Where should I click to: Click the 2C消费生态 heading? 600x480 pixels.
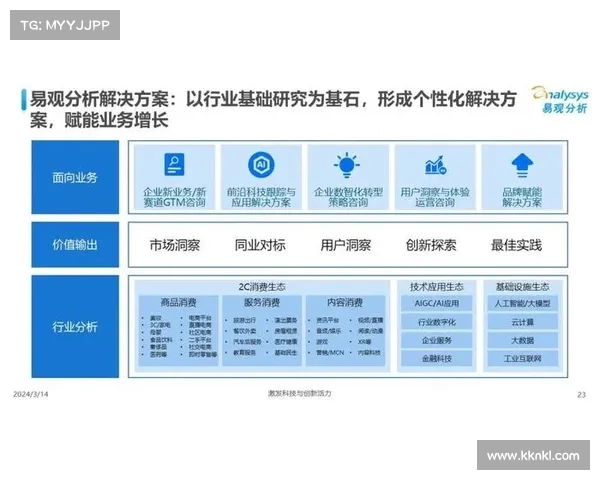(262, 287)
